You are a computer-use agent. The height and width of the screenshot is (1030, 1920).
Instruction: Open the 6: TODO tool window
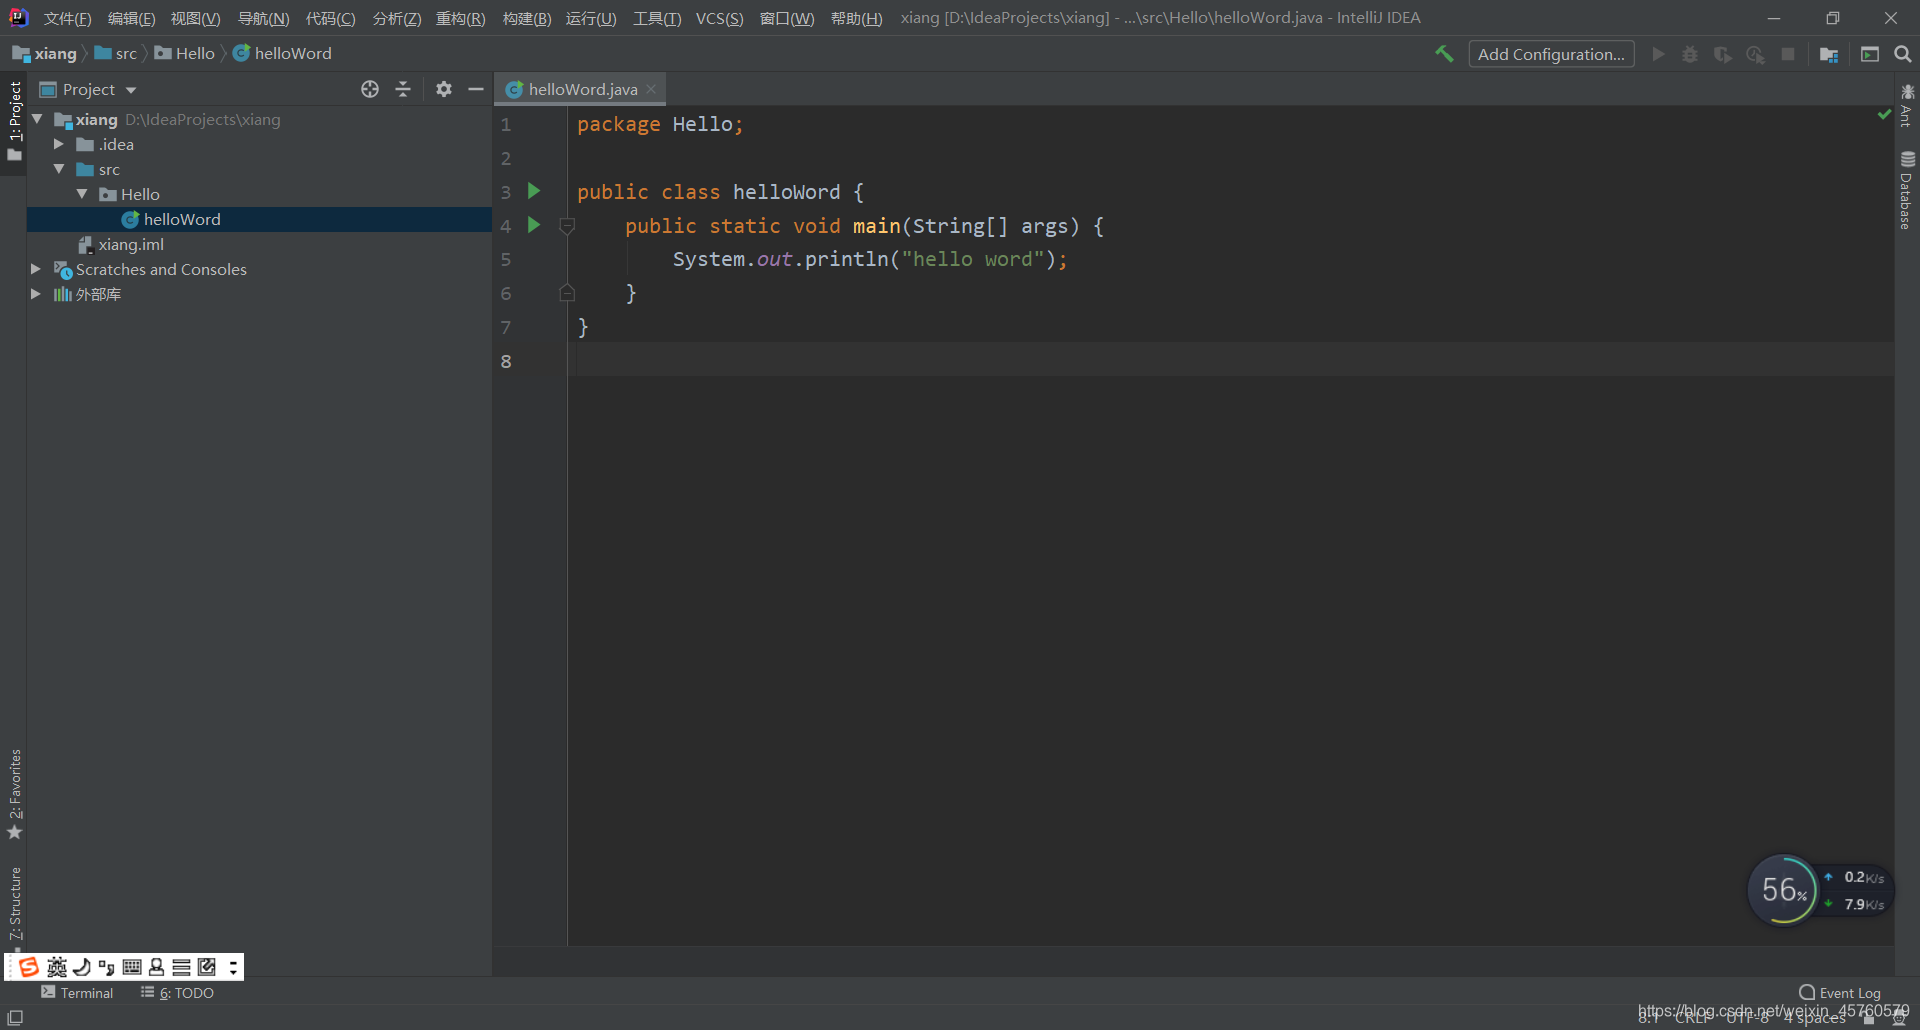coord(177,993)
